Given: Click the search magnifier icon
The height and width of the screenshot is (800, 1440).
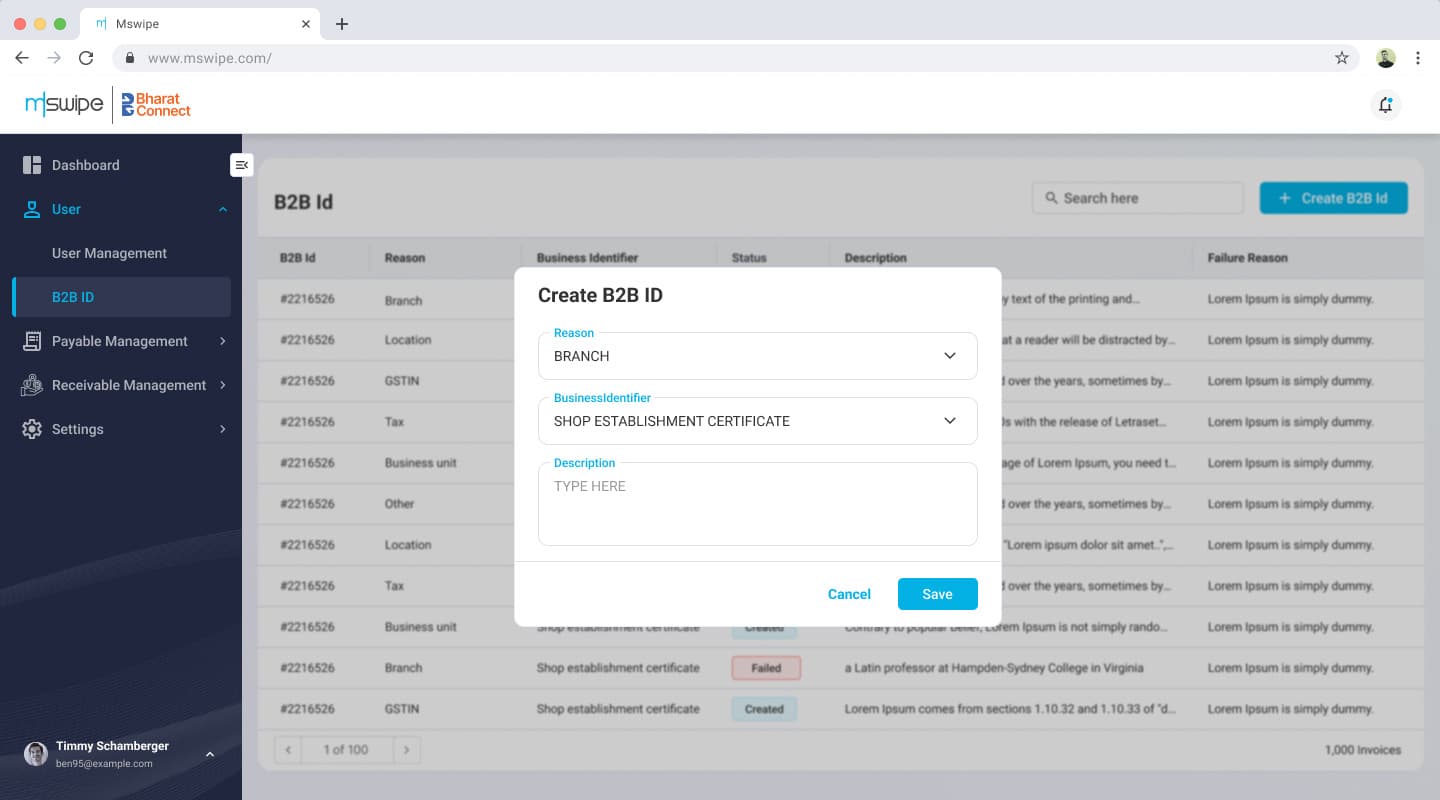Looking at the screenshot, I should pyautogui.click(x=1051, y=198).
